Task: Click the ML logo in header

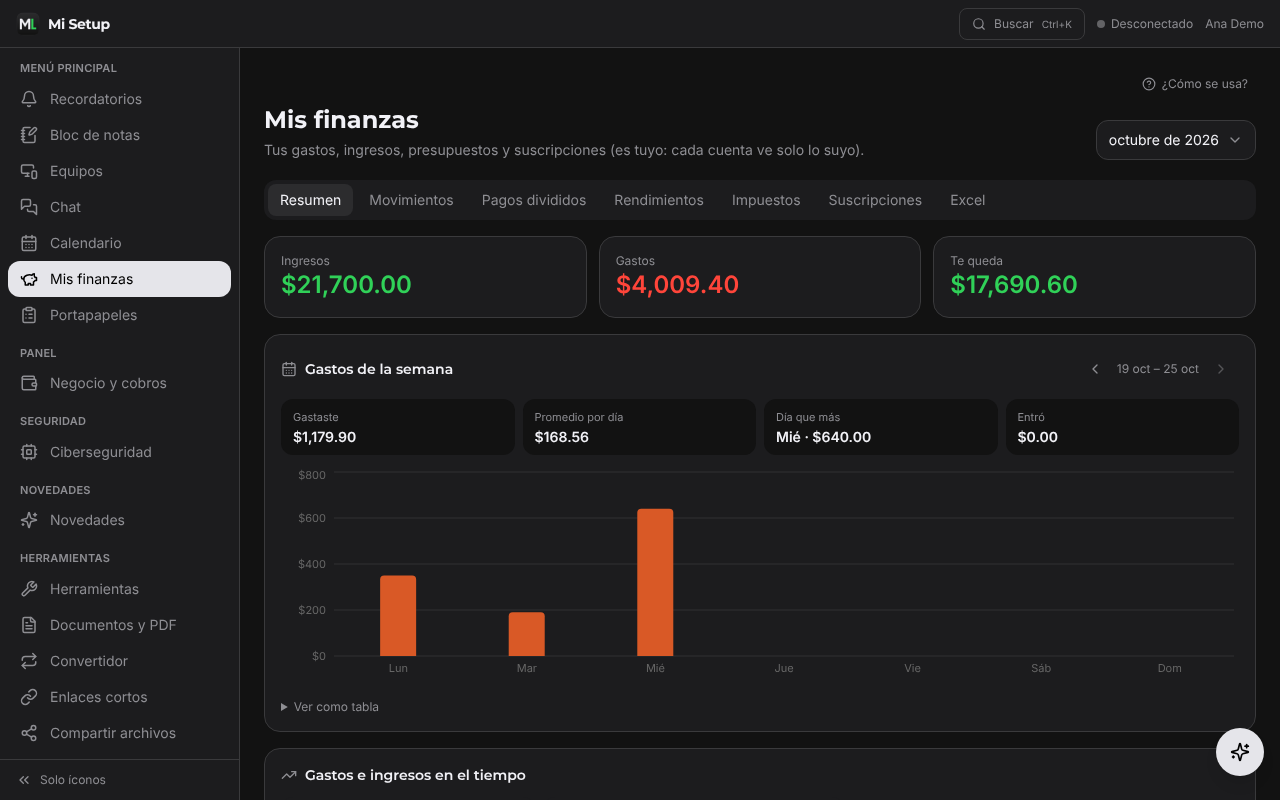Action: point(28,24)
